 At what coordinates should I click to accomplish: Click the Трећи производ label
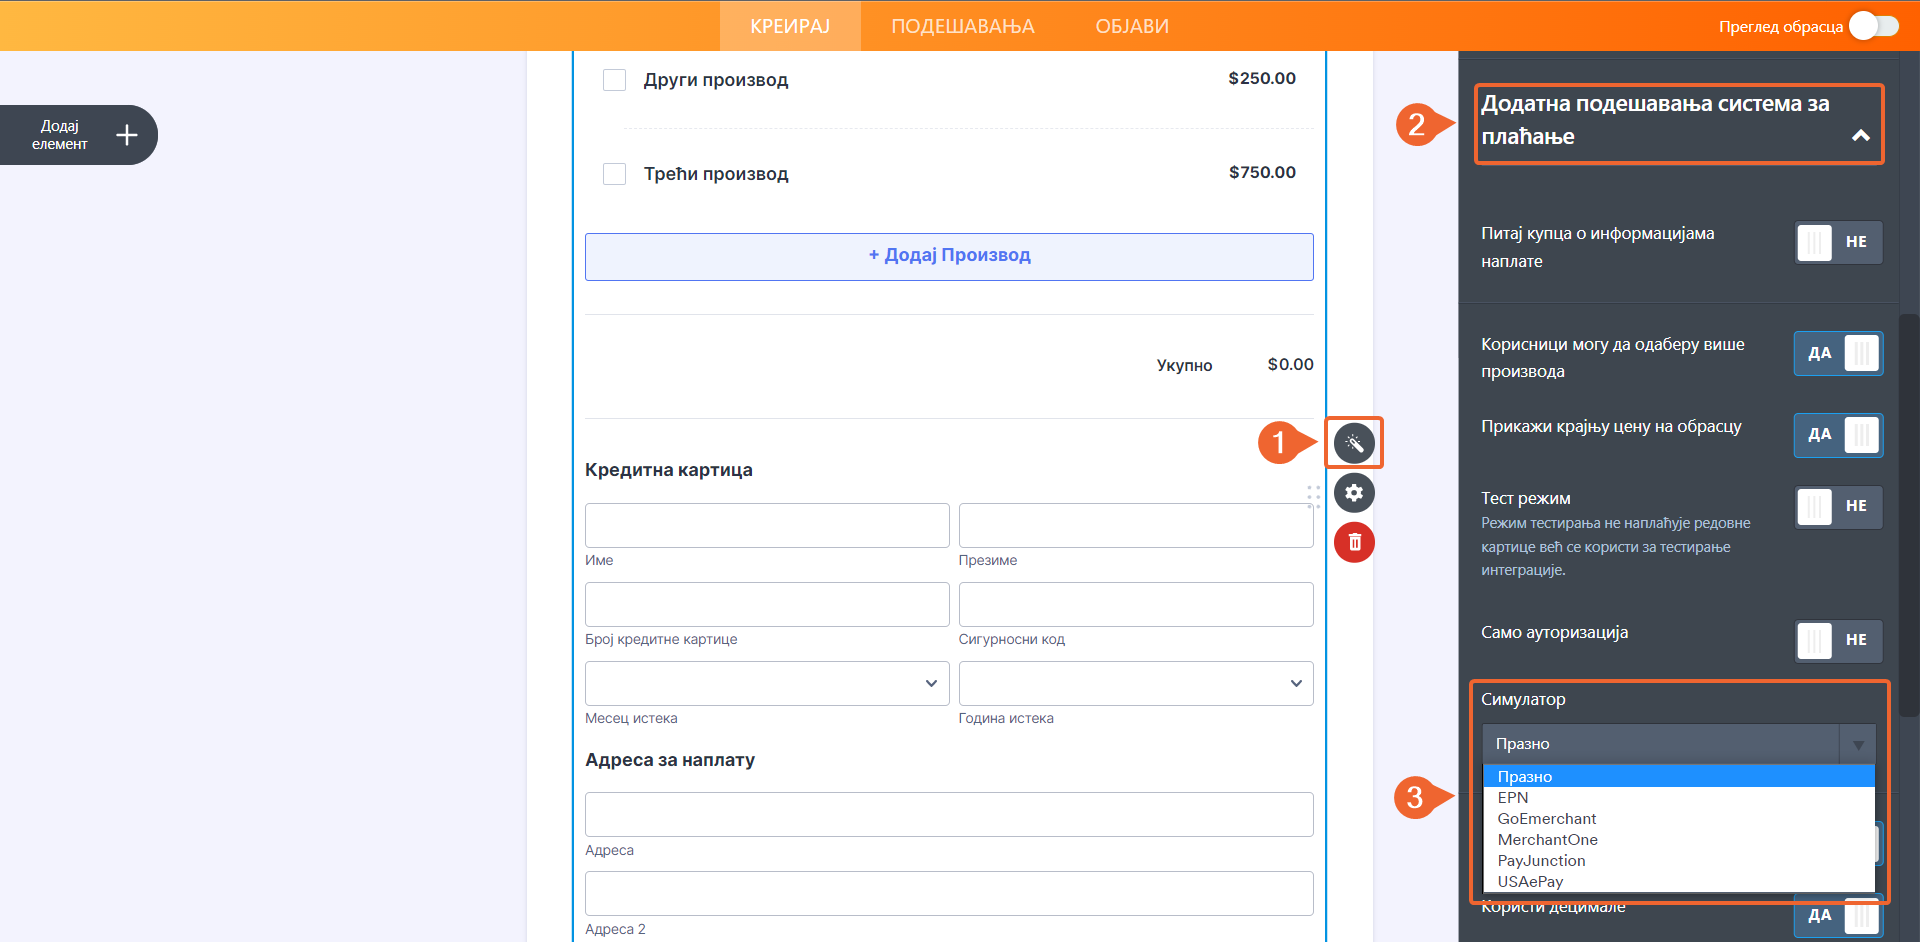pyautogui.click(x=716, y=174)
